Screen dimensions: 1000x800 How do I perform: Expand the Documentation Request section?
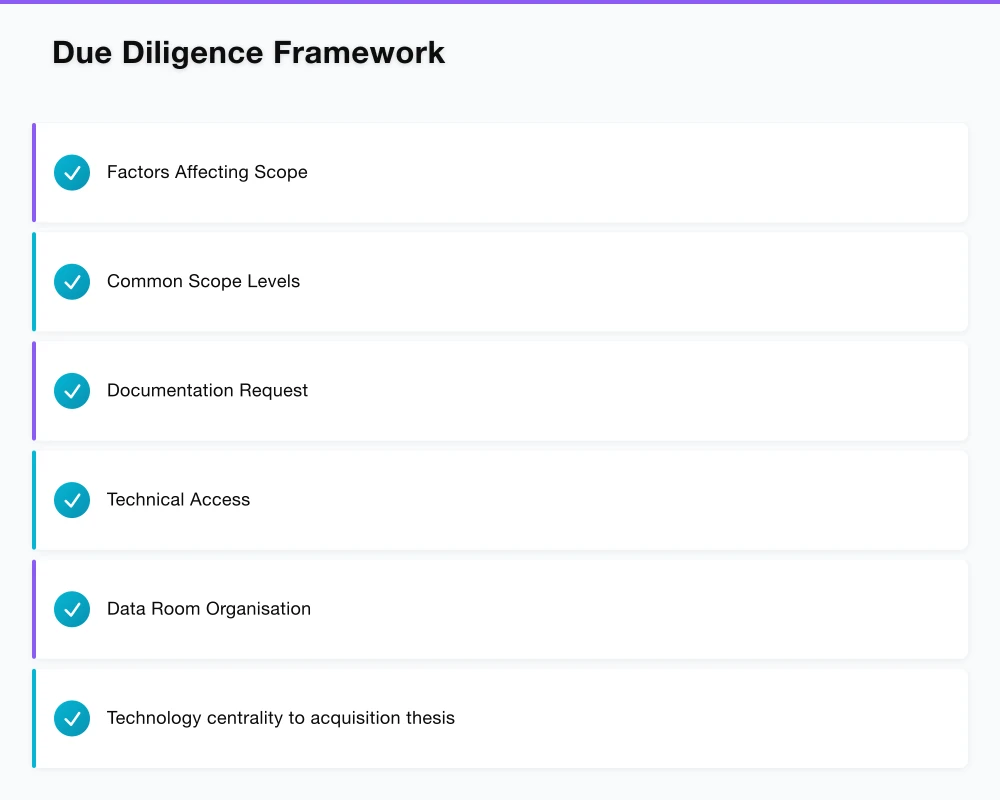pyautogui.click(x=500, y=390)
